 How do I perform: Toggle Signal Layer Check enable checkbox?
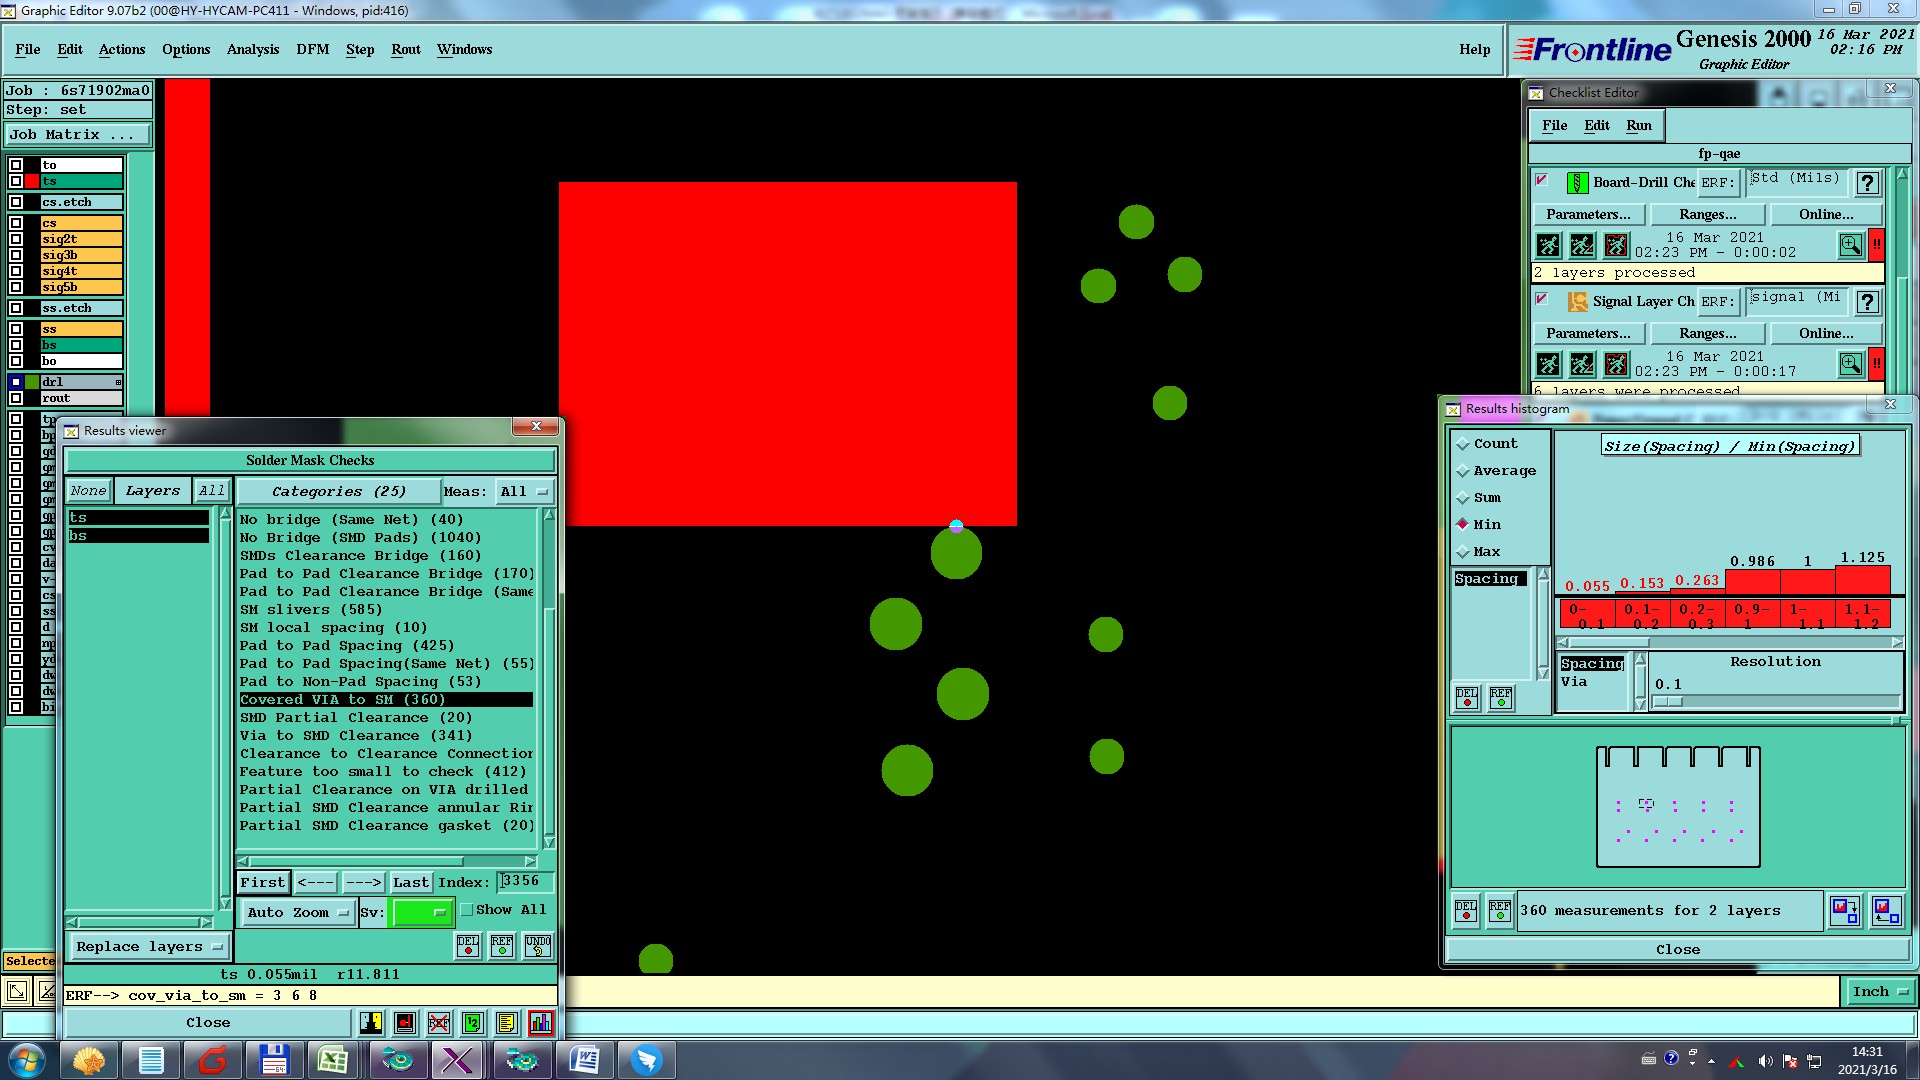1542,299
